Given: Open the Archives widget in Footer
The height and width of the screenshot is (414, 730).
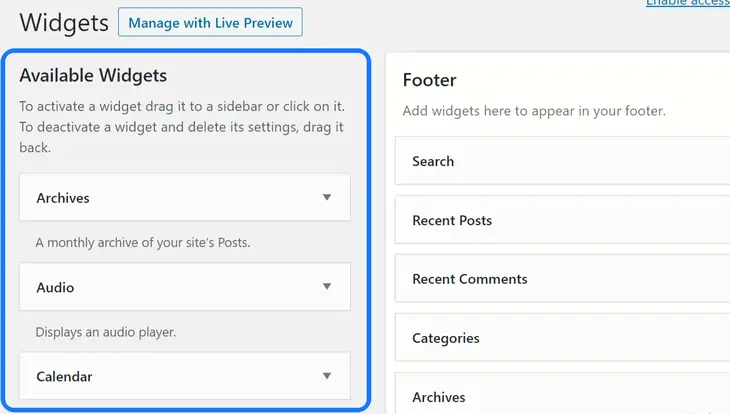Looking at the screenshot, I should point(439,397).
